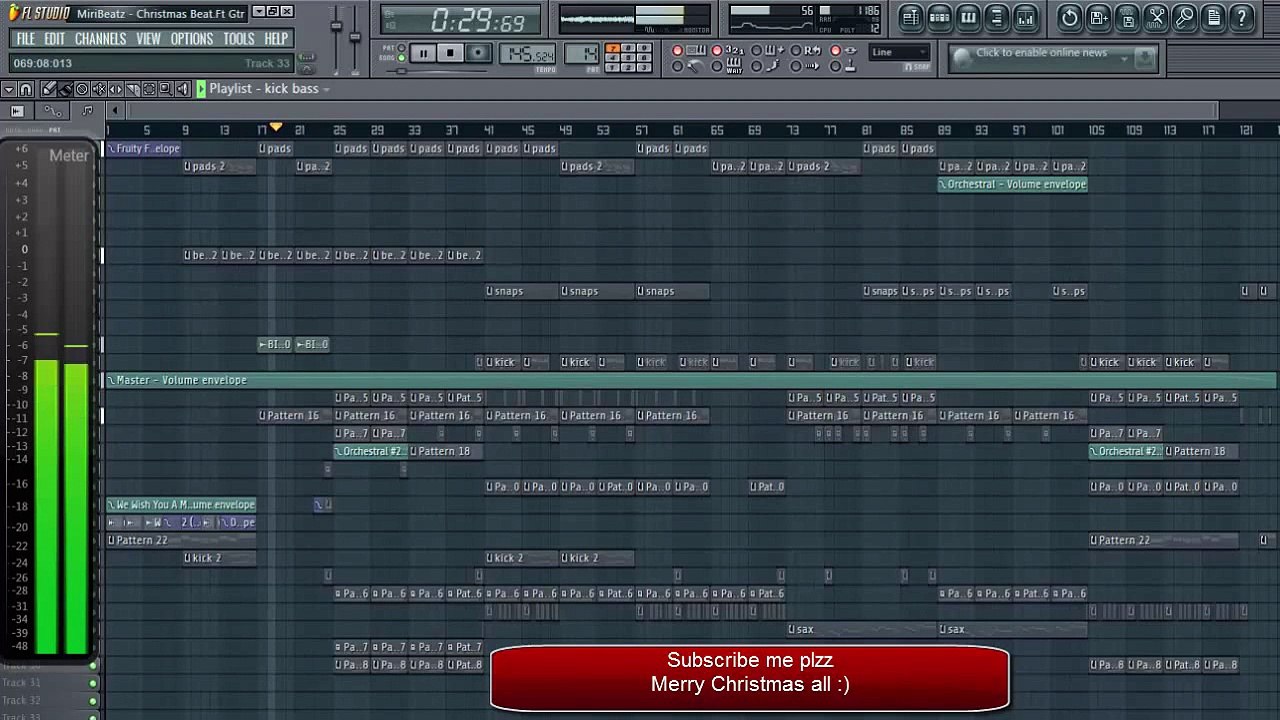
Task: Open the project info icon
Action: 1214,17
